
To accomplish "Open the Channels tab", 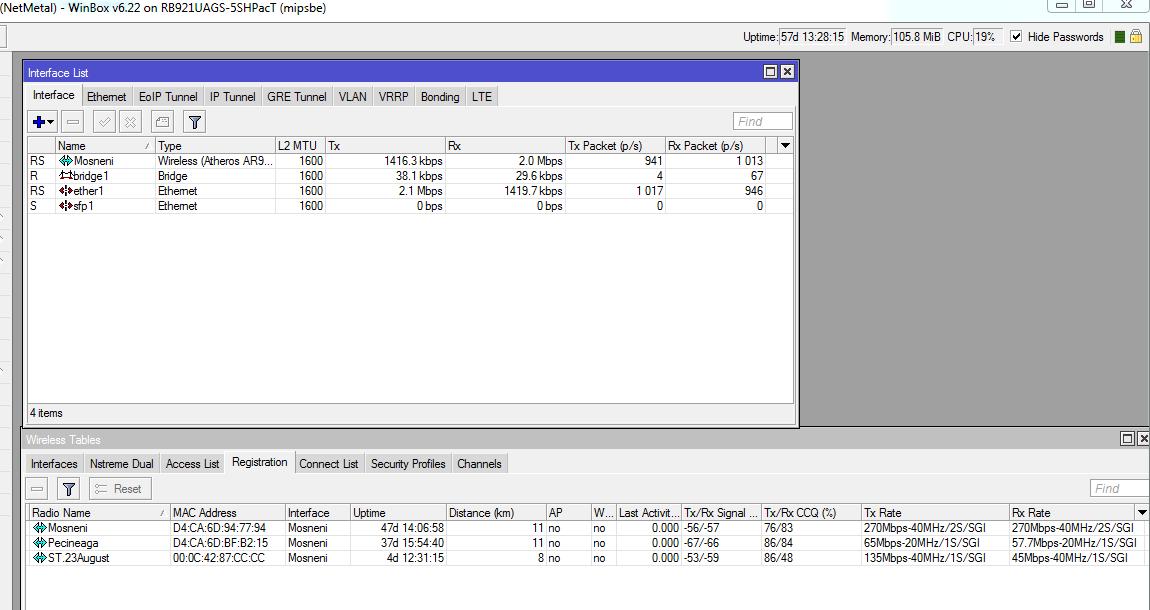I will click(479, 464).
